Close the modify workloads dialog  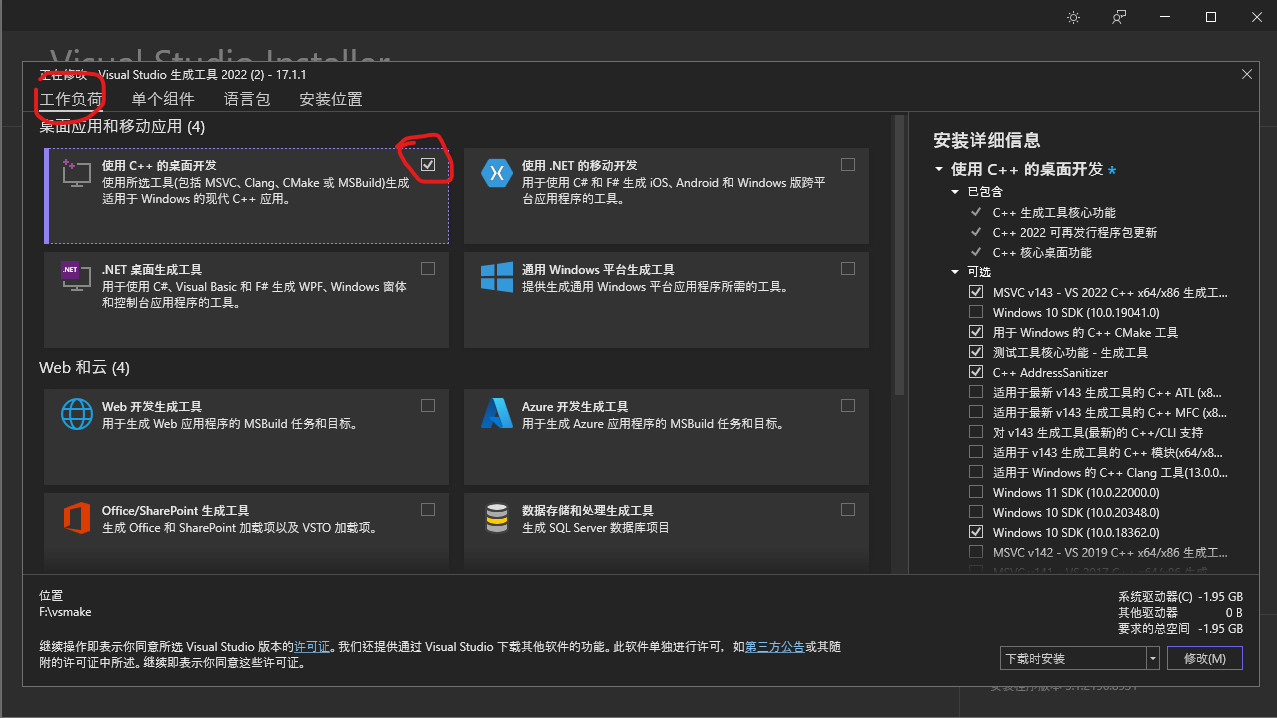pos(1246,74)
